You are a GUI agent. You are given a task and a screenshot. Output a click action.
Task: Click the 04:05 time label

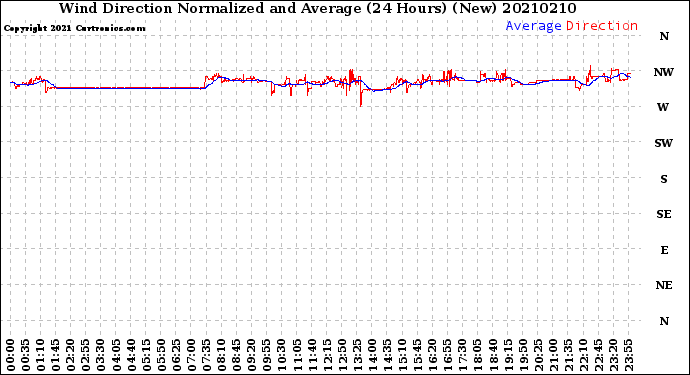coord(116,355)
